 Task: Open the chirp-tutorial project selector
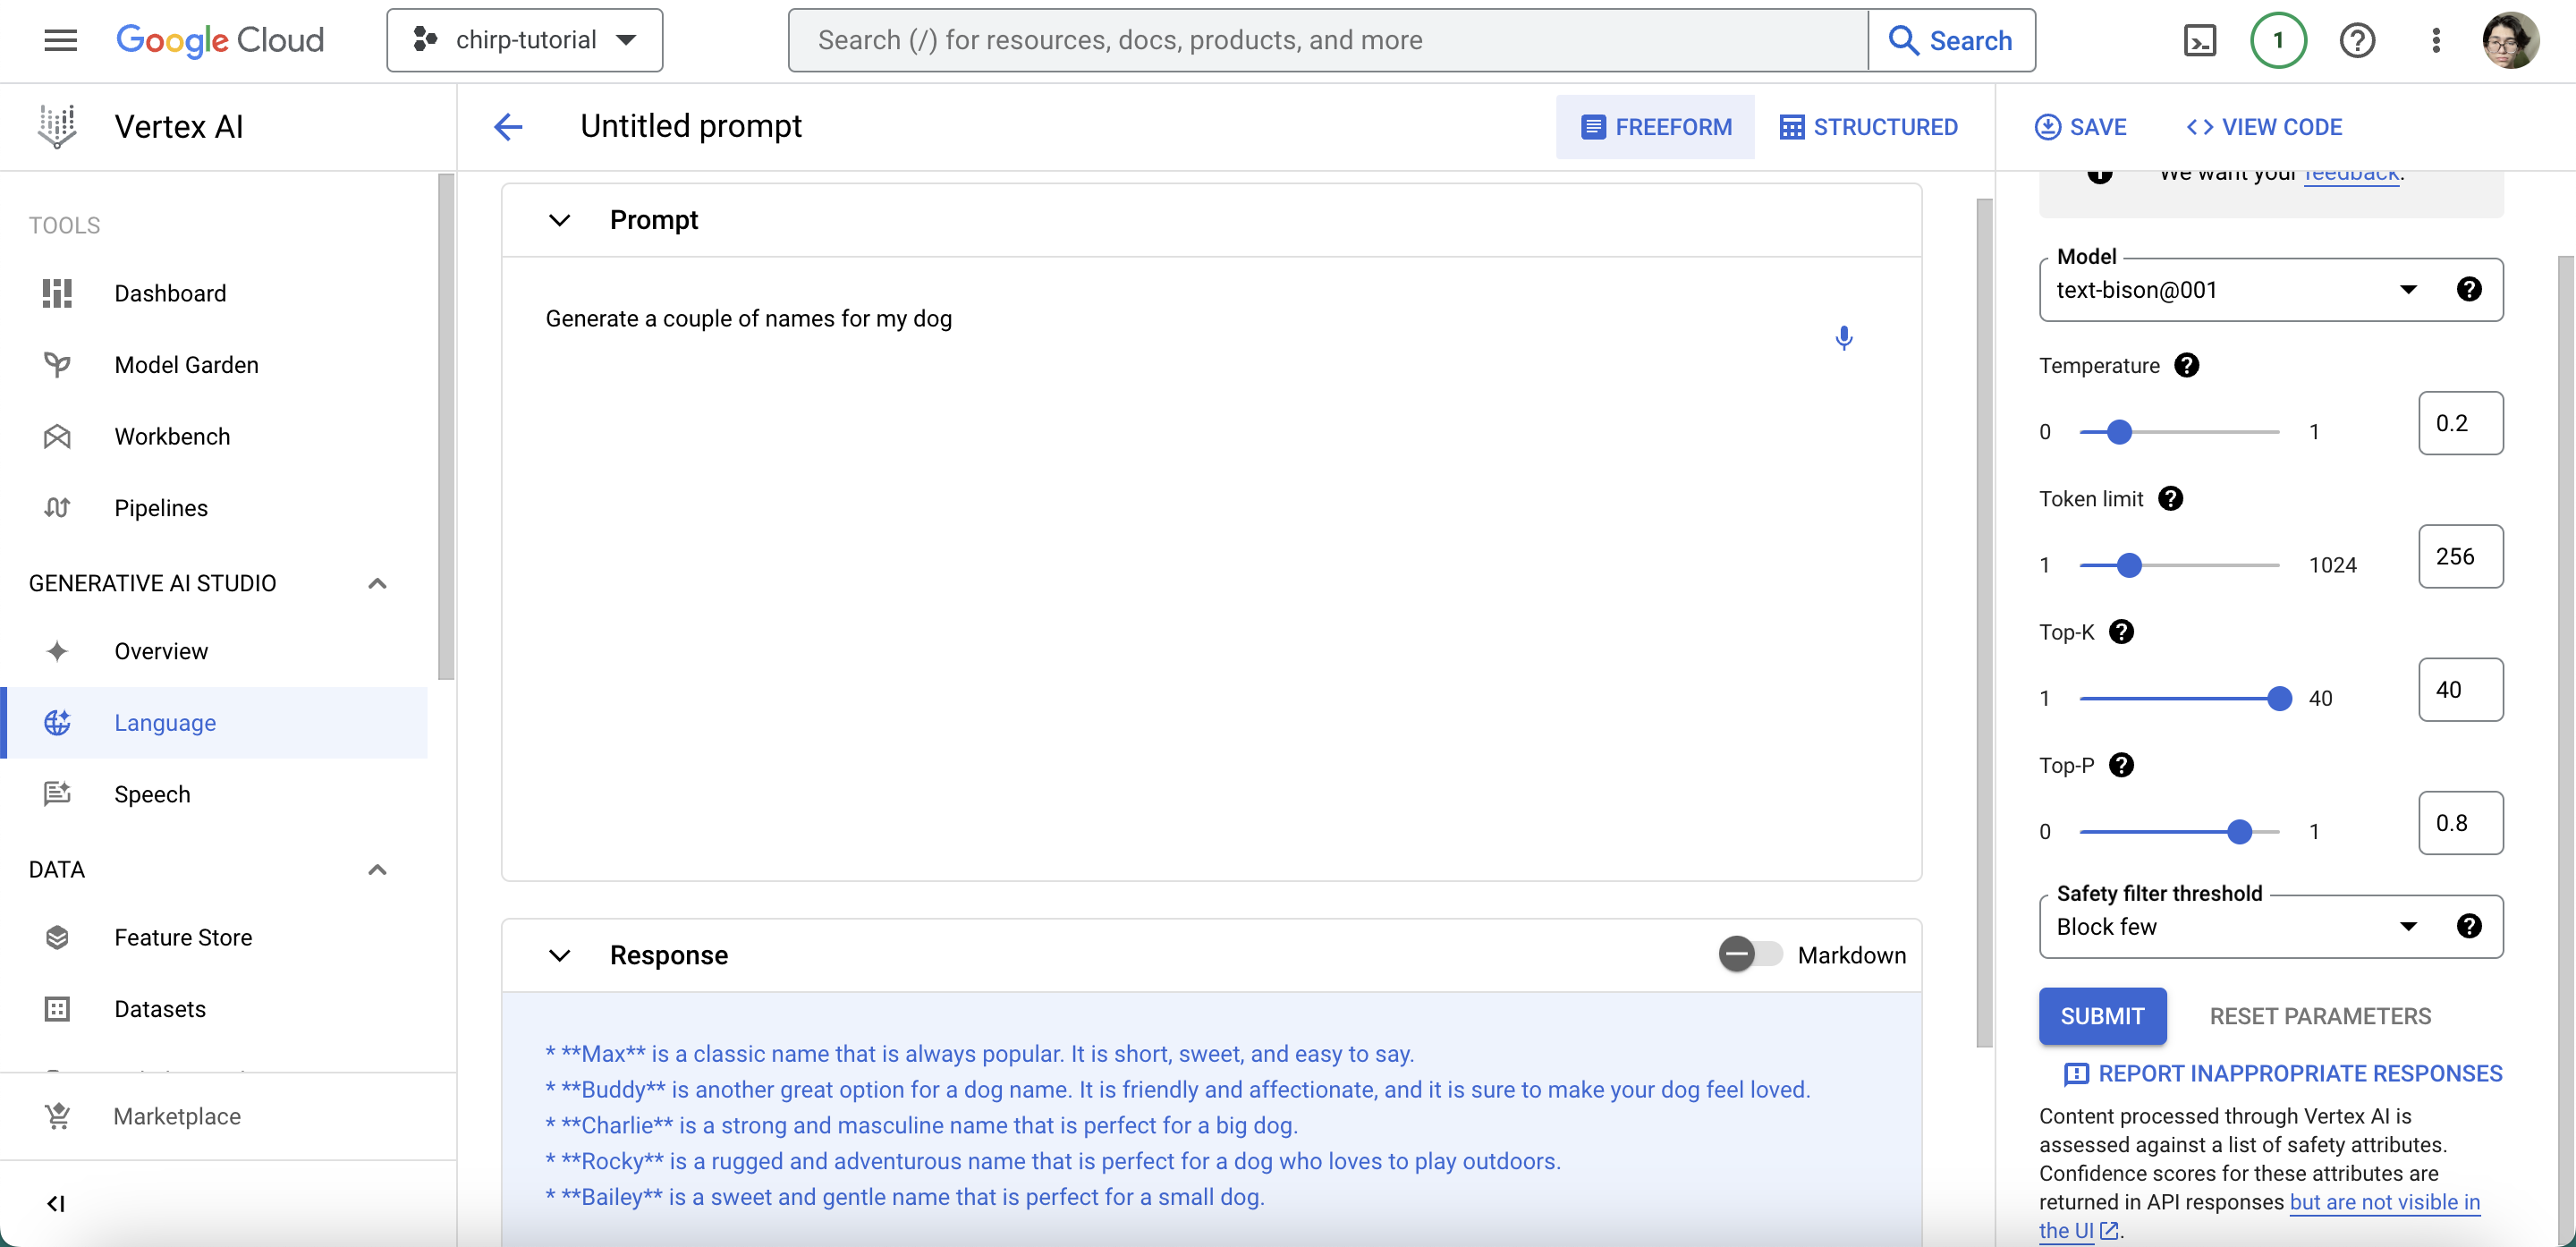tap(524, 41)
